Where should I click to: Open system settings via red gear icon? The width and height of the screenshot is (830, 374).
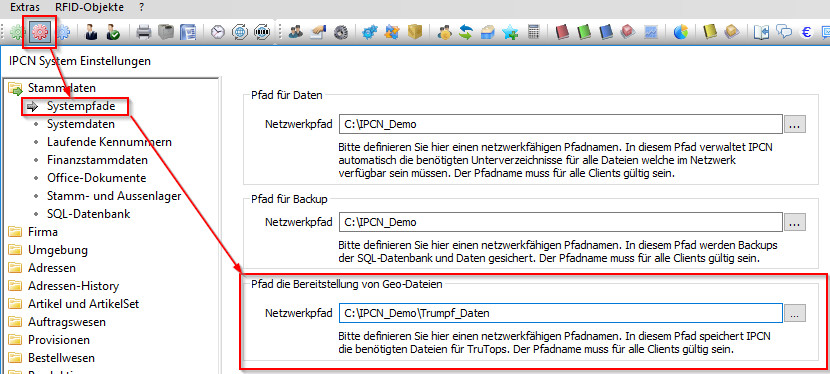pos(39,32)
